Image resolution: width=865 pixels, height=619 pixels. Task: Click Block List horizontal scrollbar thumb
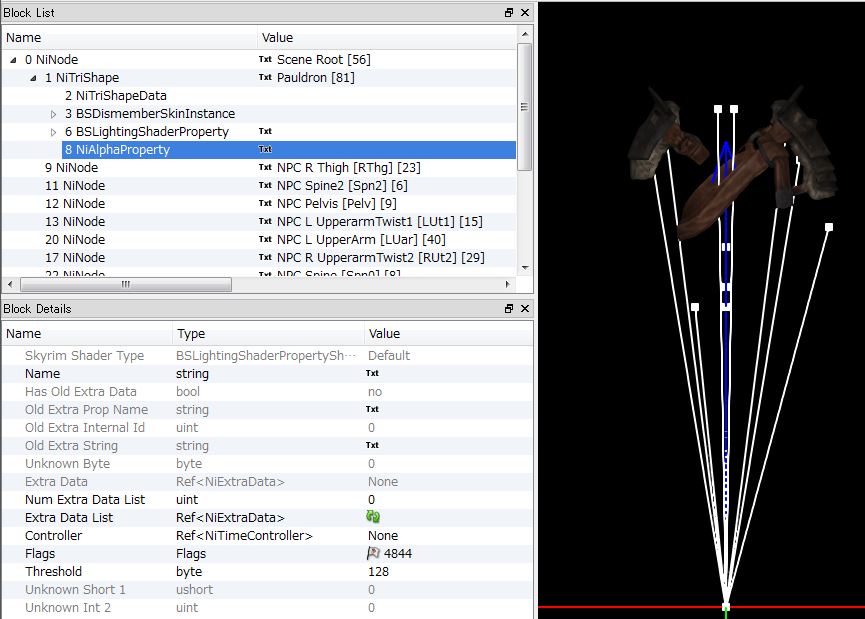coord(126,284)
